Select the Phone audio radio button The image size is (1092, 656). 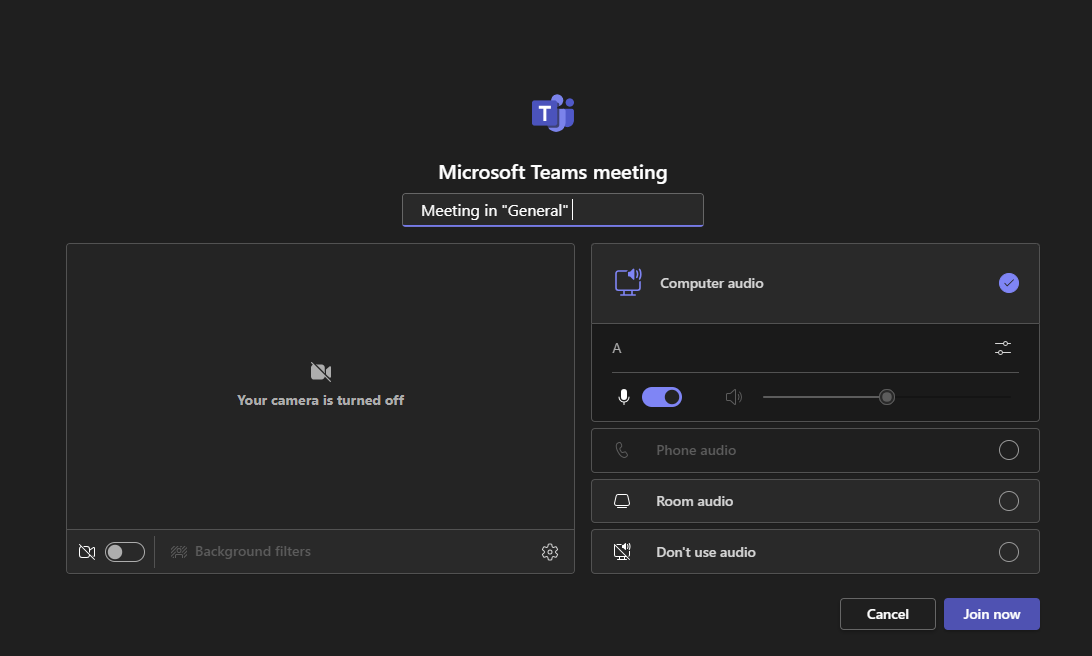pos(1008,450)
